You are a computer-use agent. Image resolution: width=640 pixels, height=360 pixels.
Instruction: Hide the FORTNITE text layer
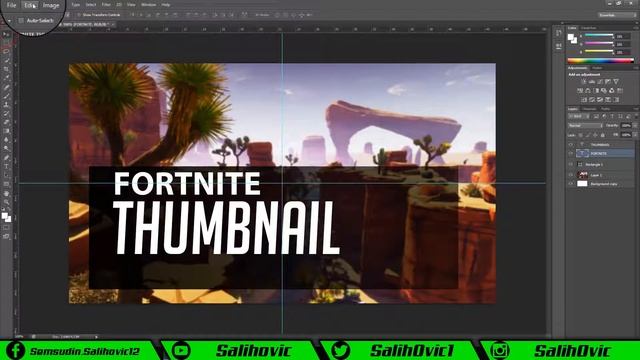click(x=571, y=153)
